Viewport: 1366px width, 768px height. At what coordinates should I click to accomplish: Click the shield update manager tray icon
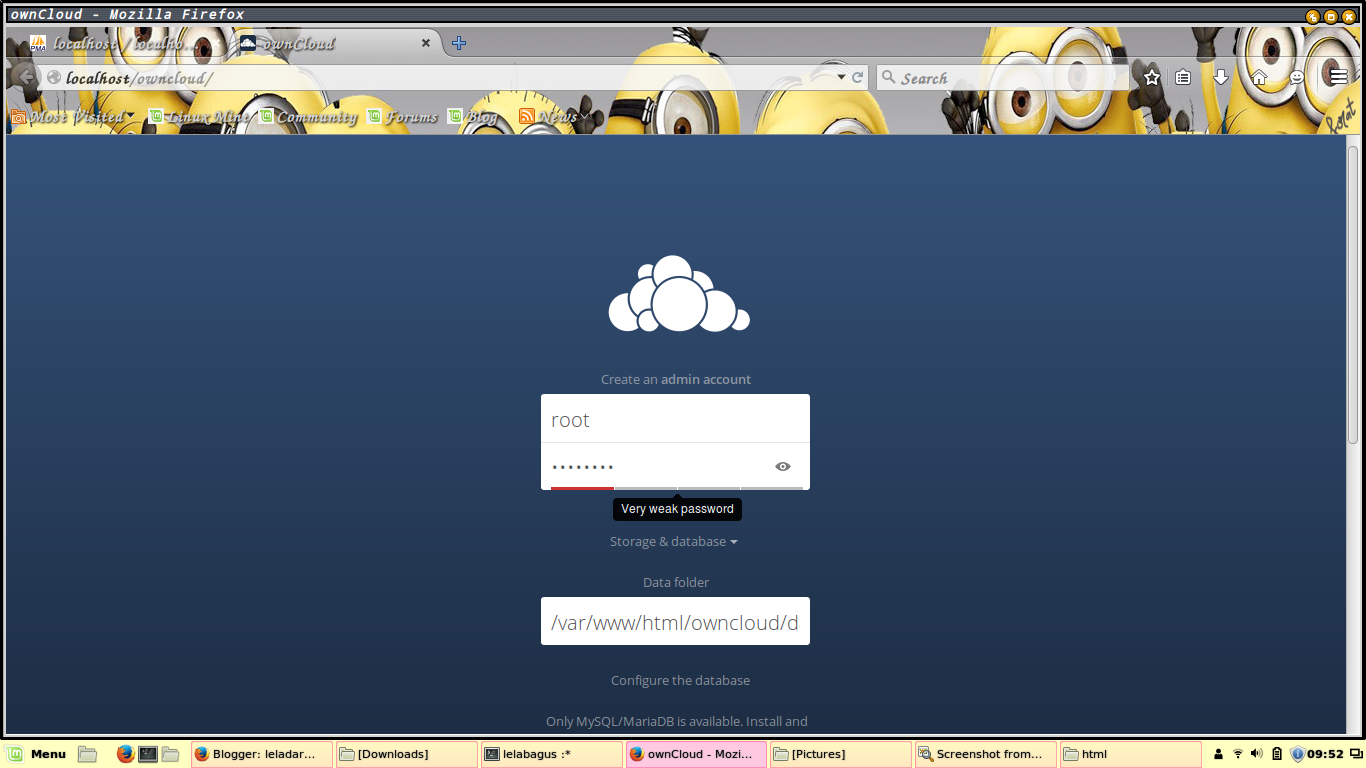1298,754
